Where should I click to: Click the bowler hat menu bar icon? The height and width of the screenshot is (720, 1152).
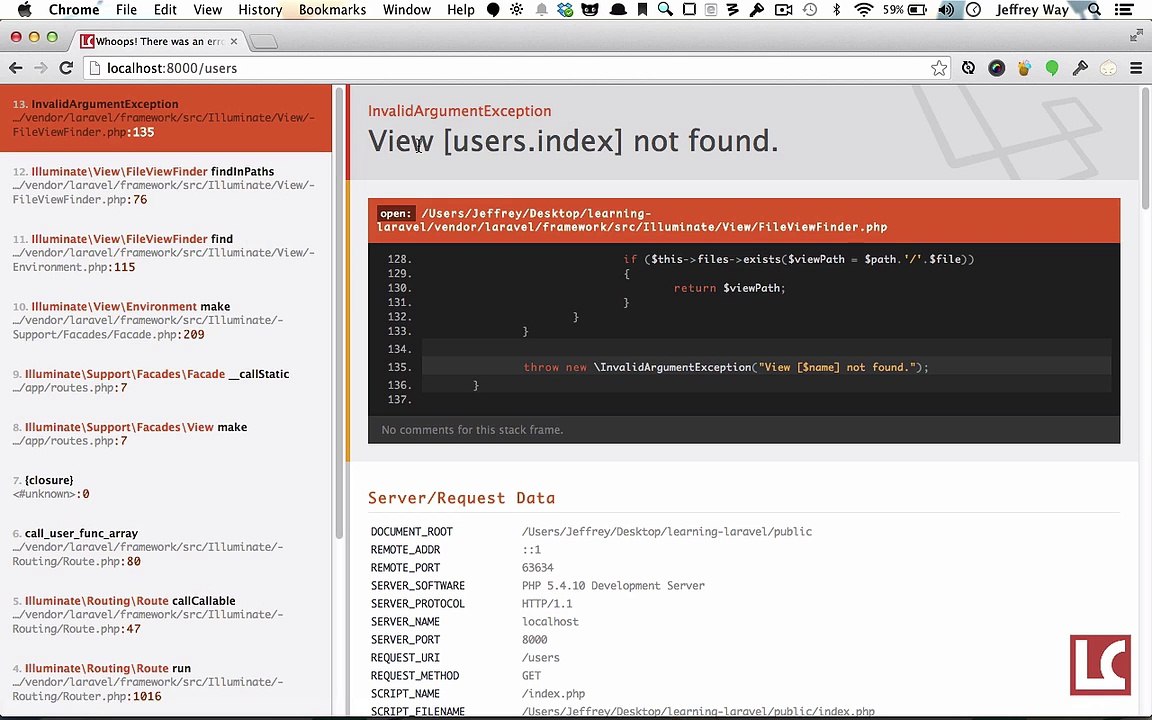click(619, 10)
